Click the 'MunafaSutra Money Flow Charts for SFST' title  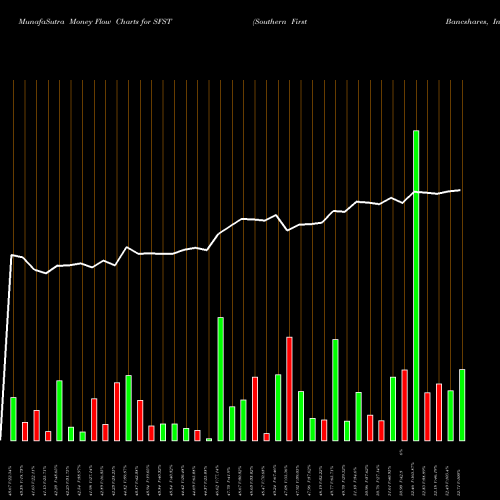(95, 22)
